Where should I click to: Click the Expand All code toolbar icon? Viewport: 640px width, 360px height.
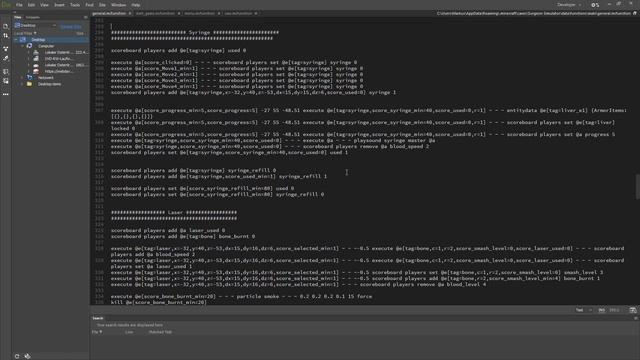point(6,49)
